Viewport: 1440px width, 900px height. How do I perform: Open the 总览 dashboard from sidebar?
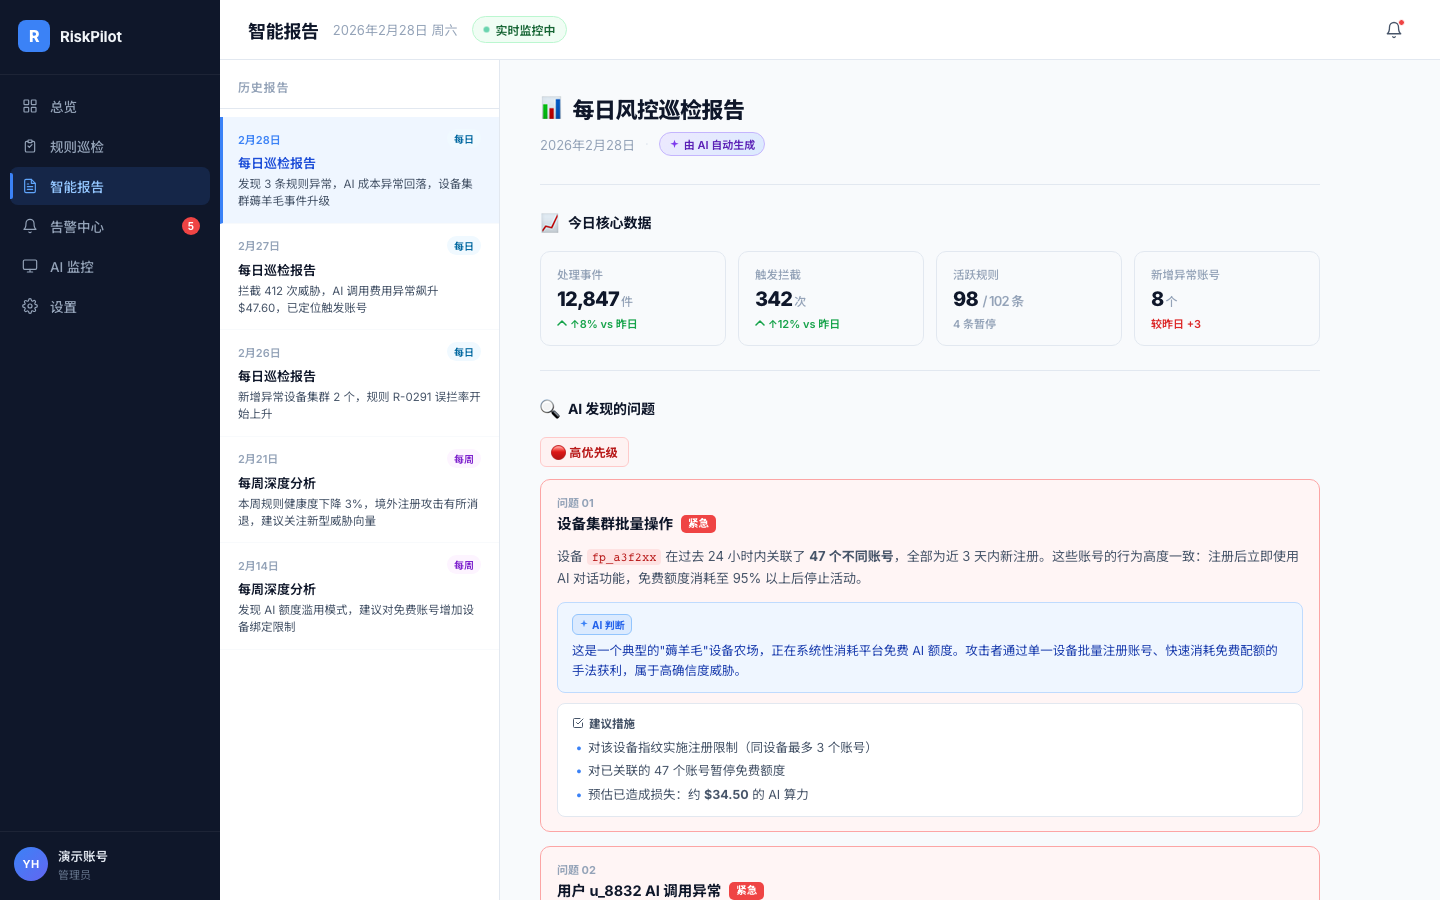[x=63, y=106]
